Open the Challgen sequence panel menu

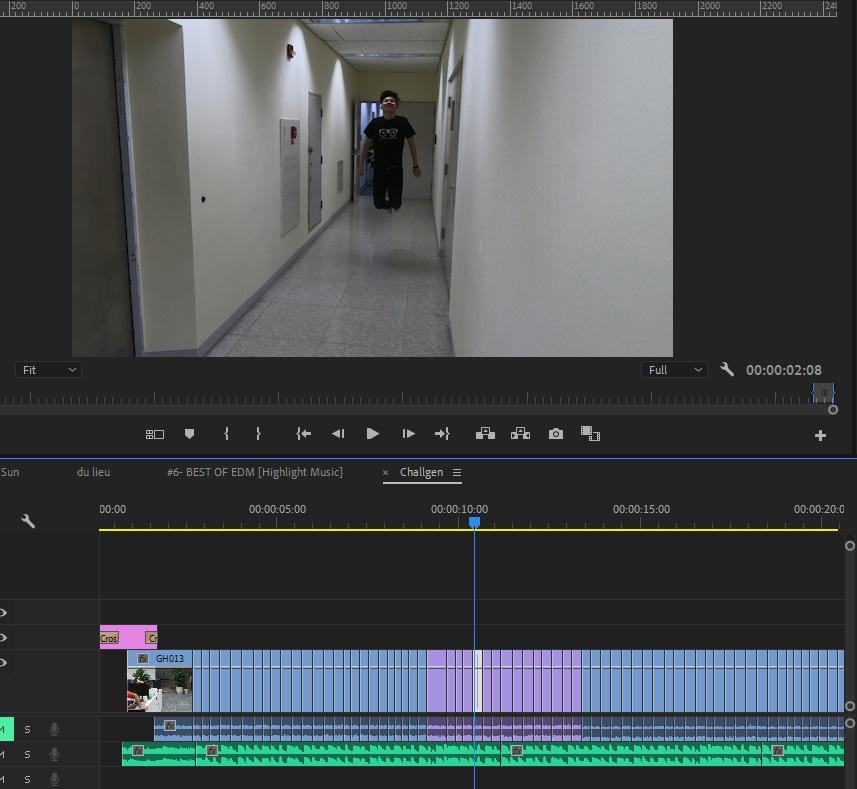pyautogui.click(x=457, y=473)
